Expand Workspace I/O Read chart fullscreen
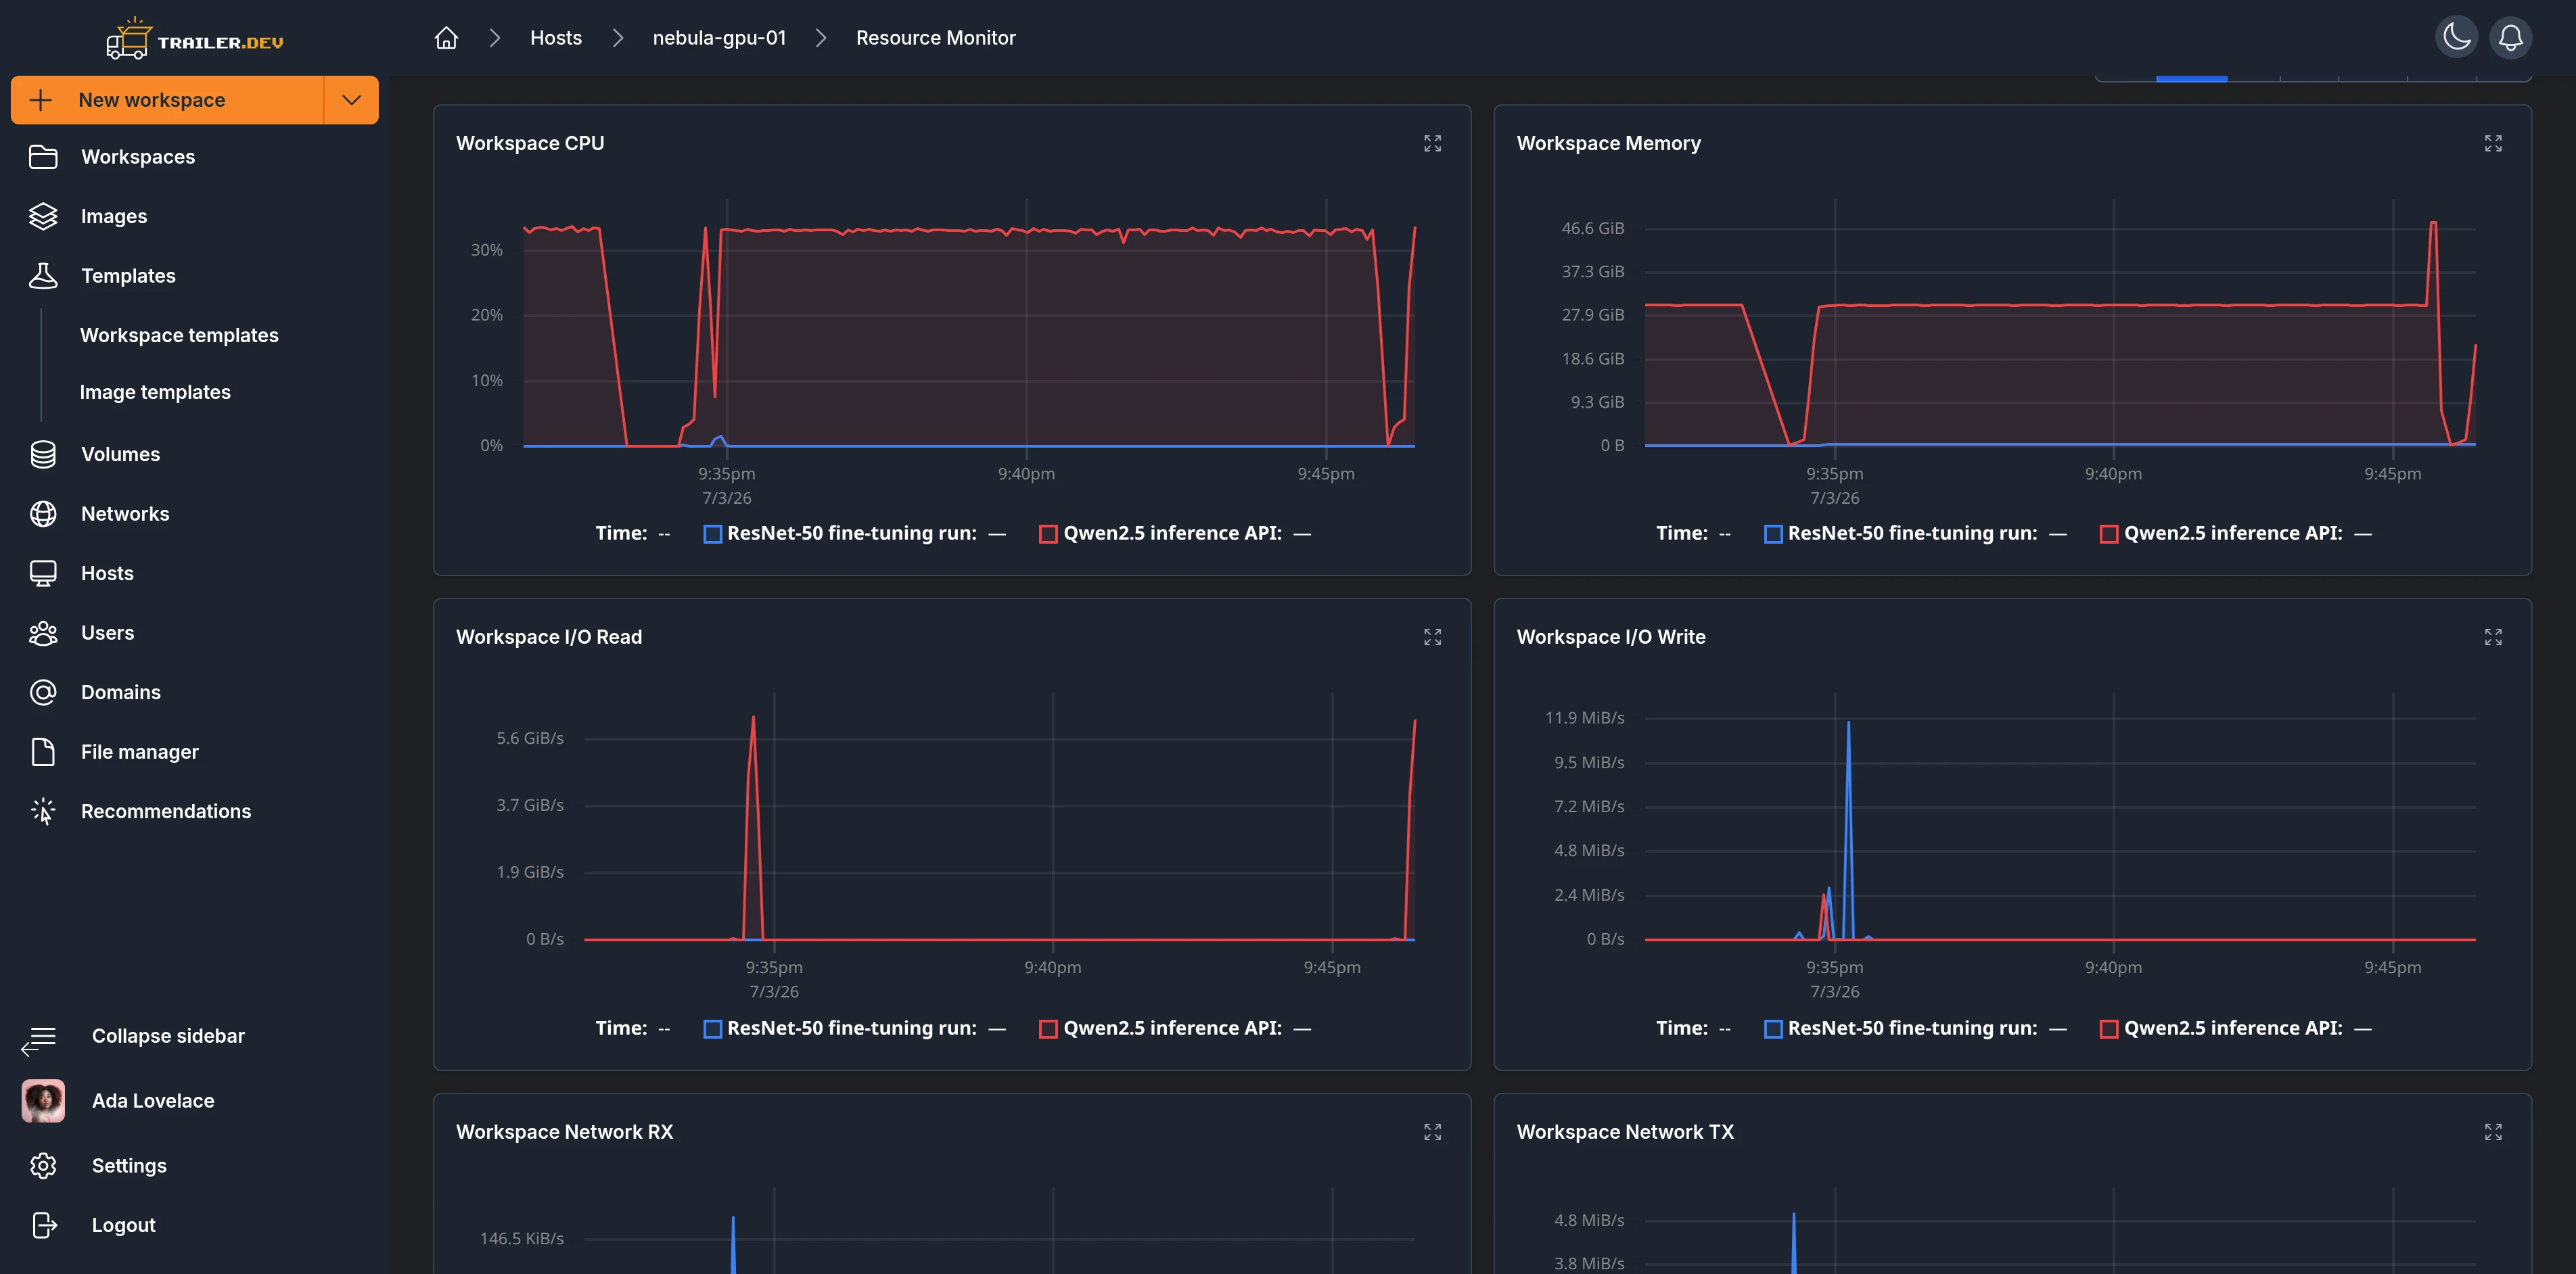2576x1274 pixels. pos(1432,638)
